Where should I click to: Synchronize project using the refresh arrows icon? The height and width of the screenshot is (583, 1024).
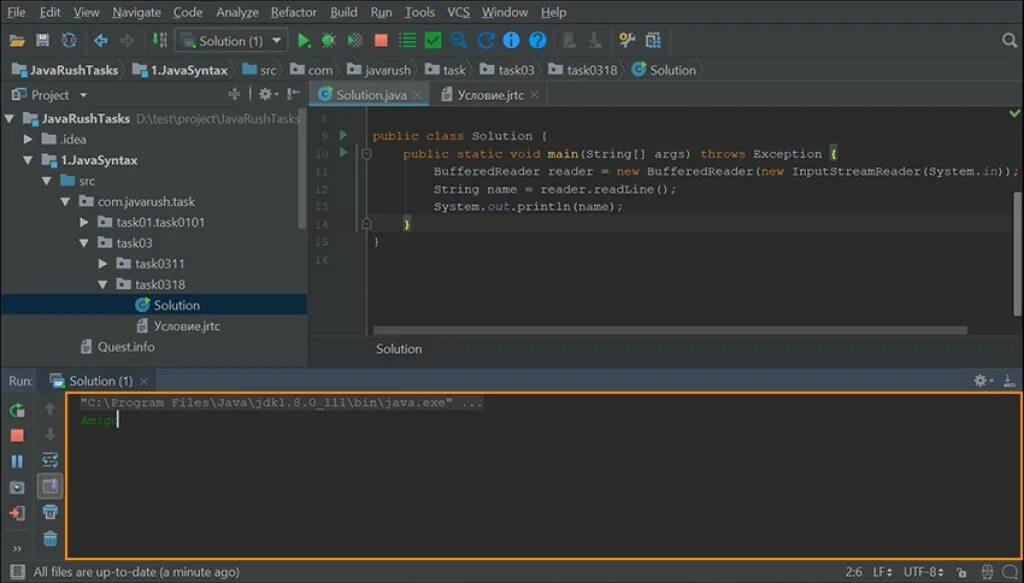point(69,40)
